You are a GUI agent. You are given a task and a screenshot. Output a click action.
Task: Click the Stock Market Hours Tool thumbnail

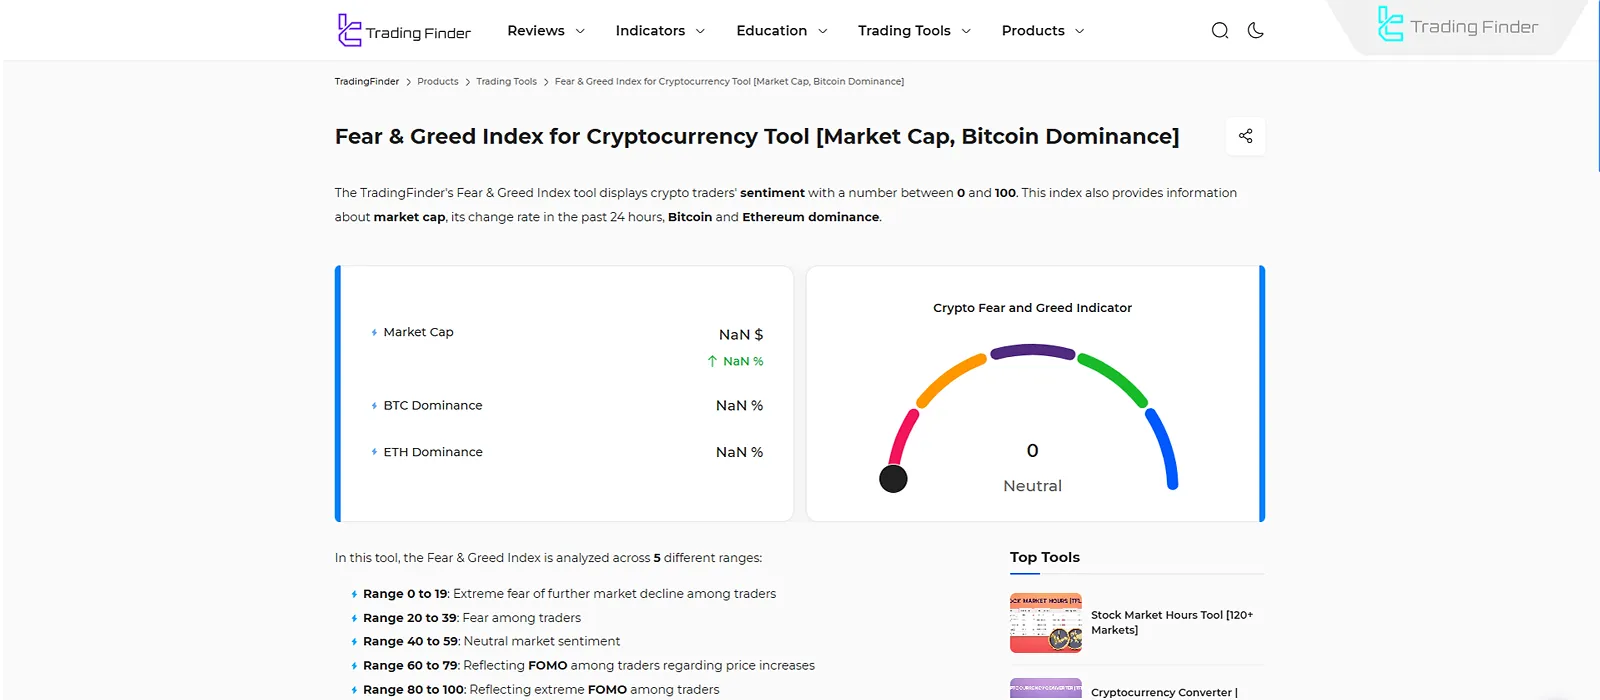(1046, 623)
